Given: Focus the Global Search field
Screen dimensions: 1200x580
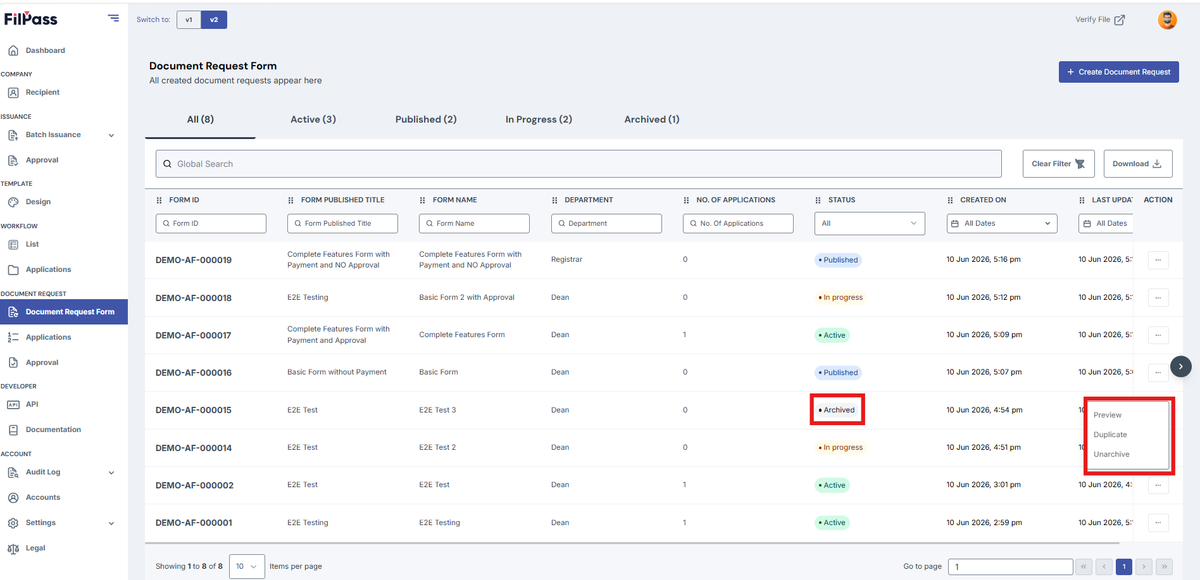Looking at the screenshot, I should (x=578, y=164).
